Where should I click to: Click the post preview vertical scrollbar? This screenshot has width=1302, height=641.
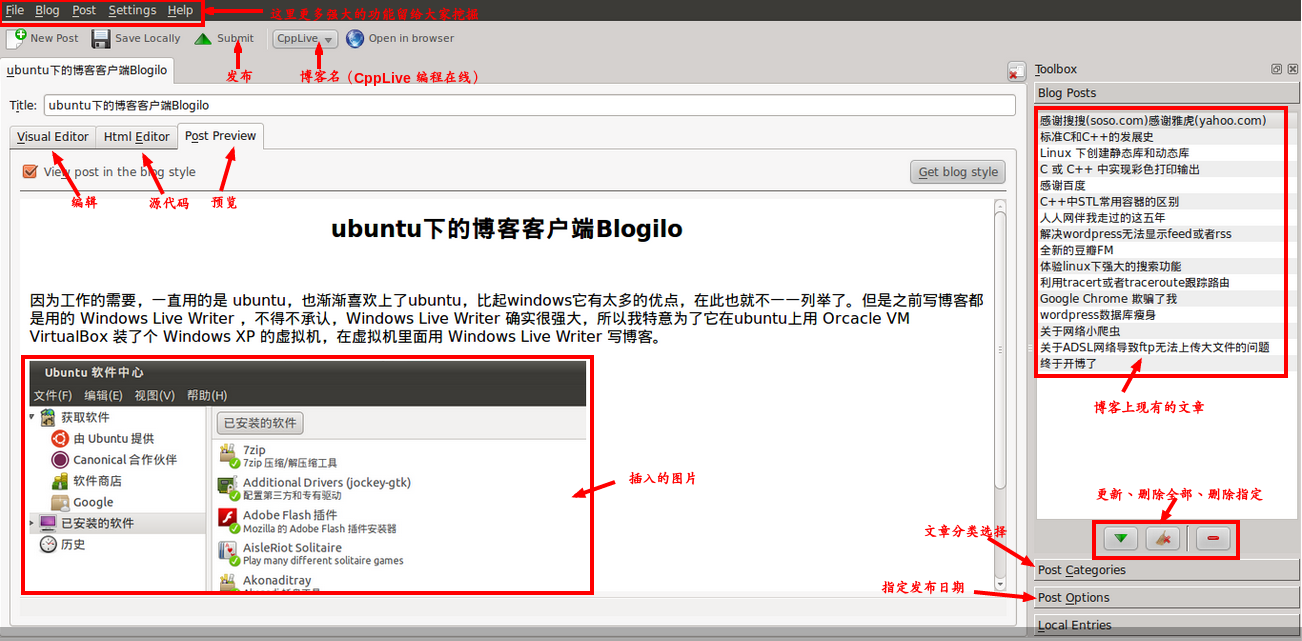(x=1000, y=395)
